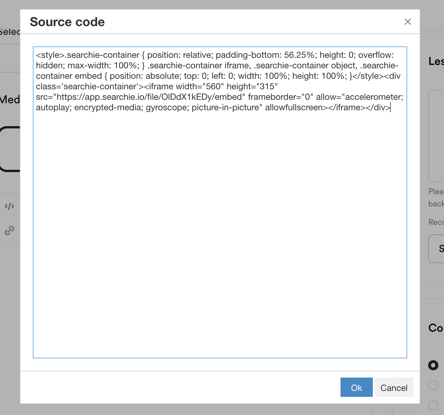Close the Source code dialog
The image size is (444, 415).
407,22
